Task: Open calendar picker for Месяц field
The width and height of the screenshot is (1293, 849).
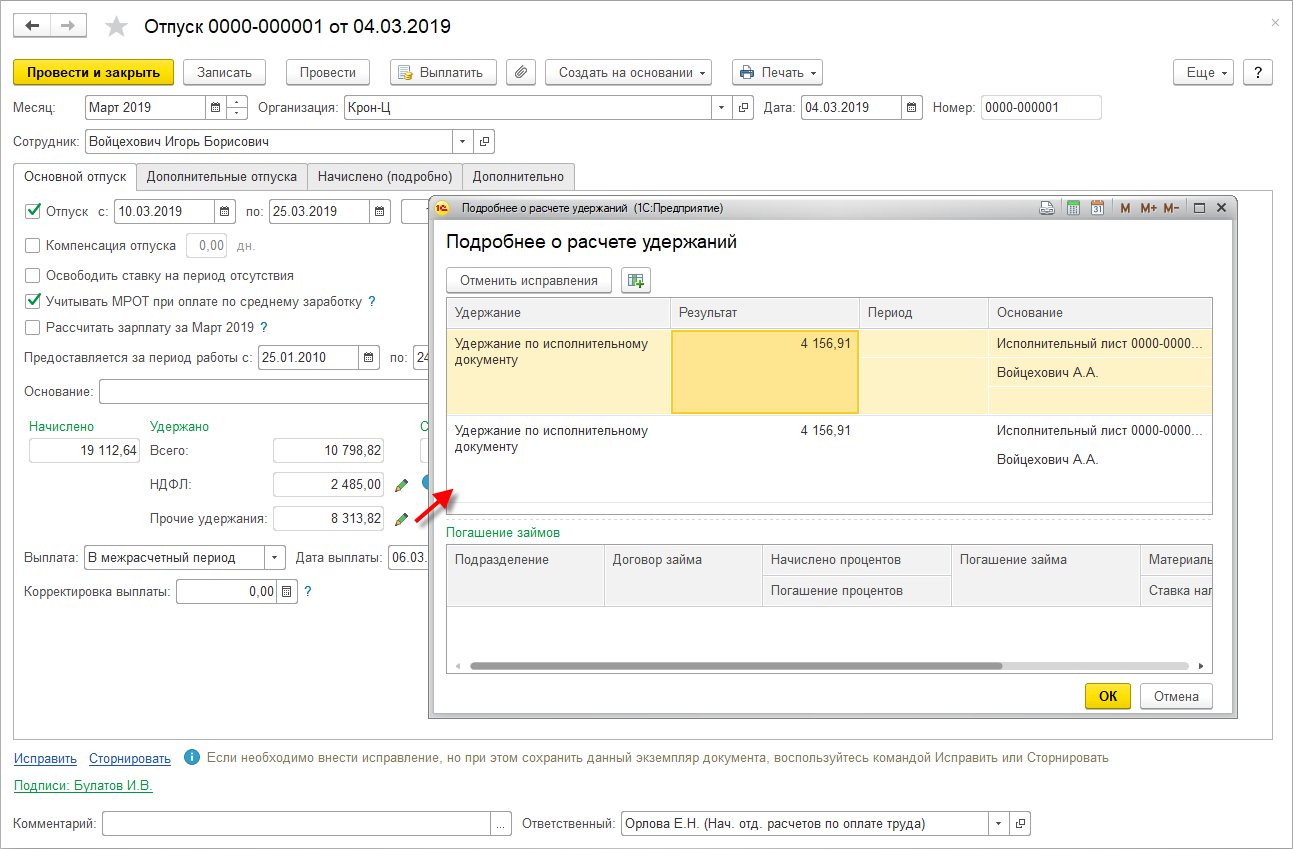Action: tap(216, 108)
